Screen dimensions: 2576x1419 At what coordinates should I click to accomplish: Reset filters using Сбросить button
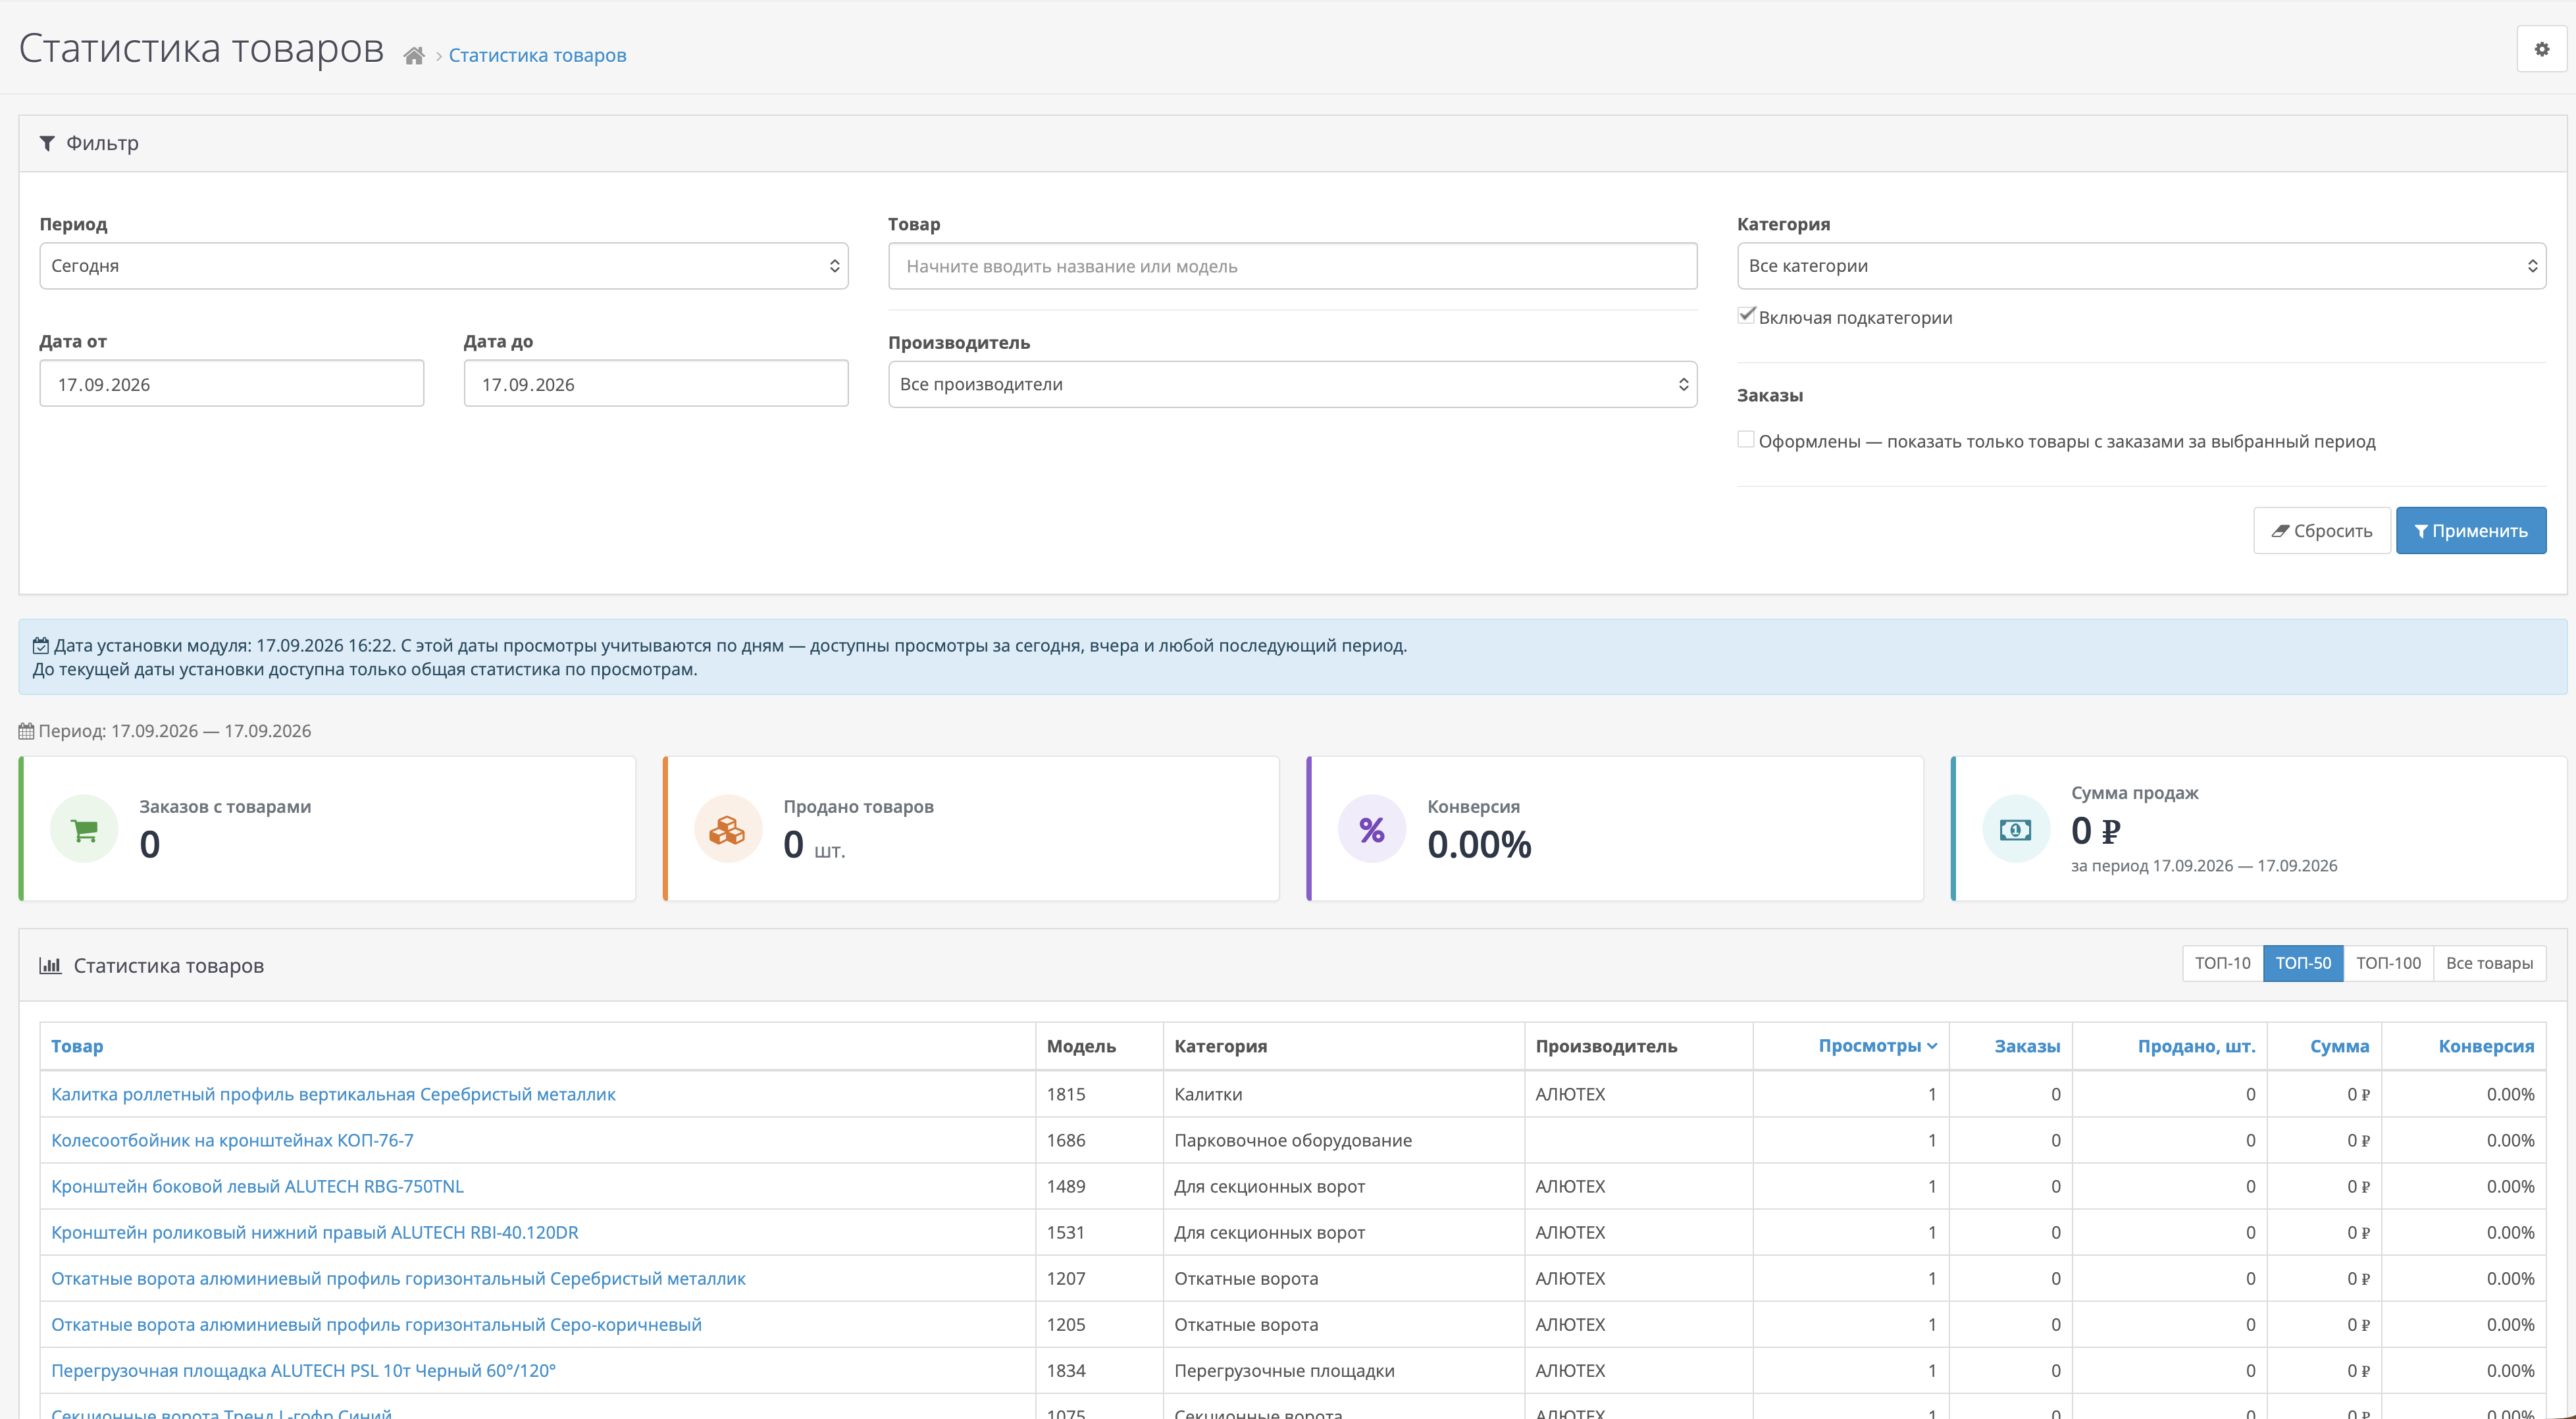click(2321, 531)
